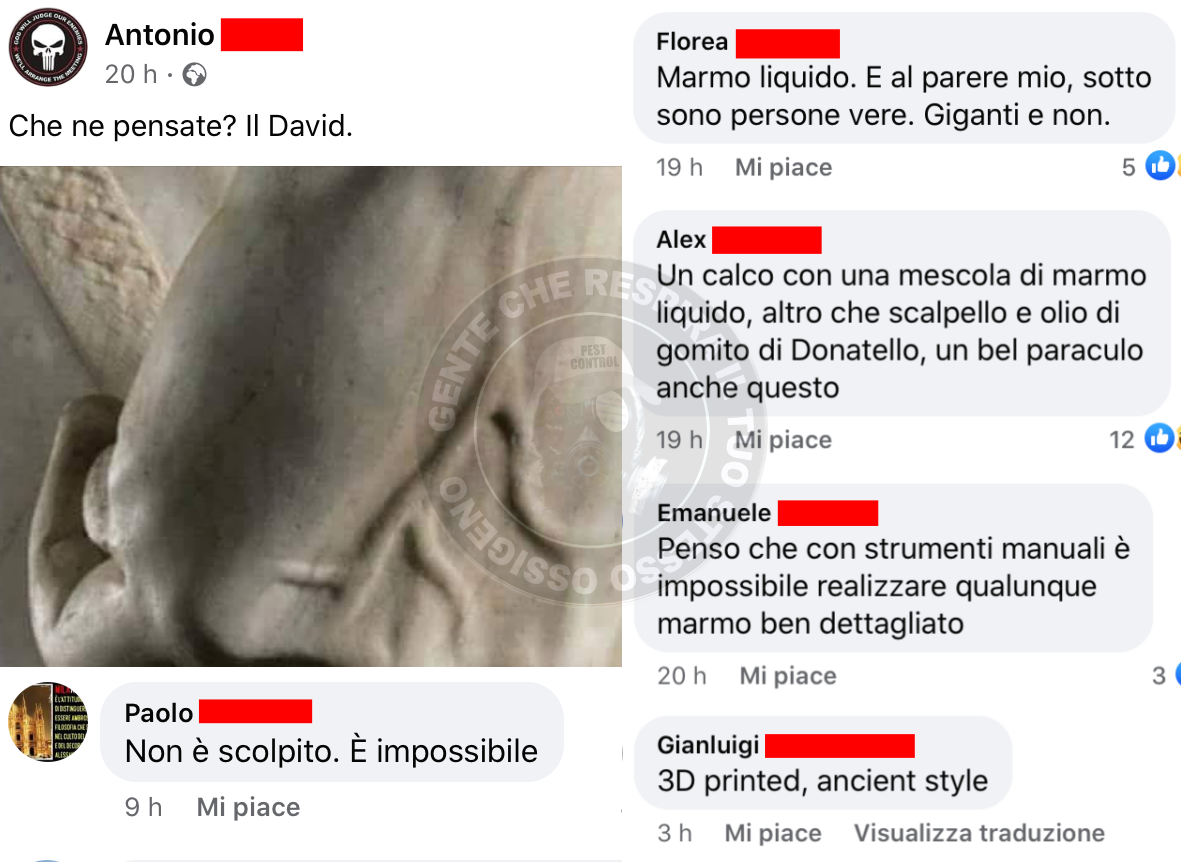
Task: Like Florea's comment with Mi piace
Action: 783,167
